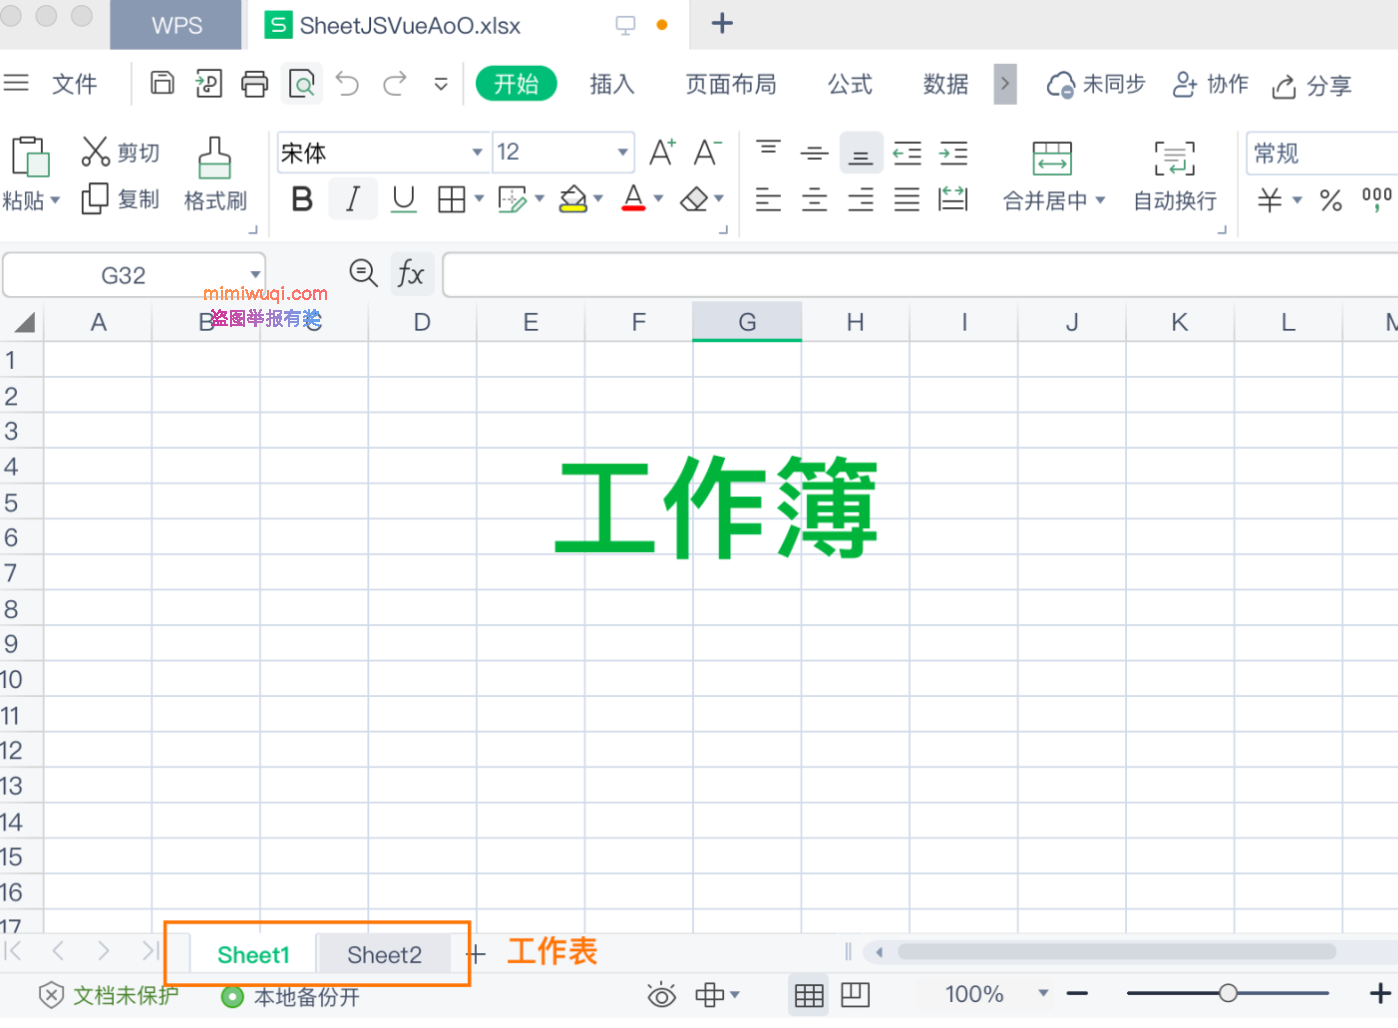Undo the last action

(347, 84)
